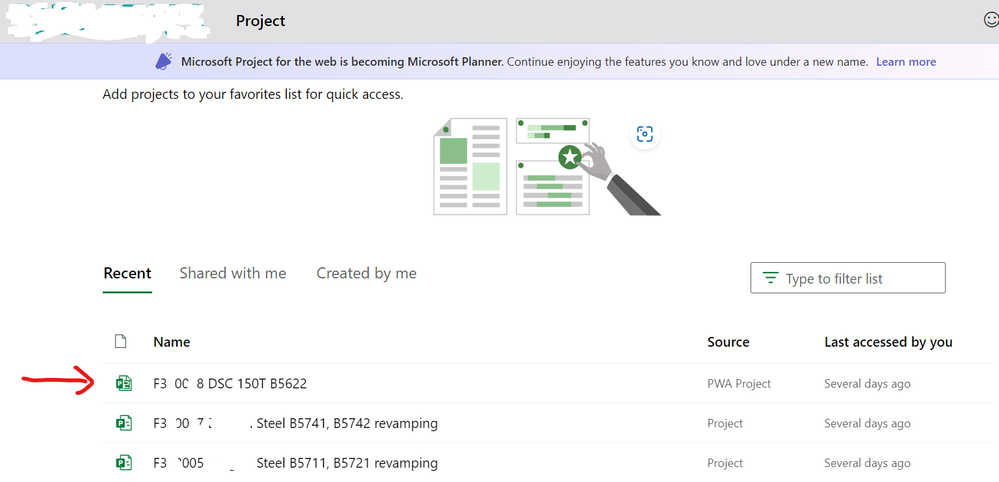This screenshot has width=999, height=482.
Task: Click the filter lines icon in filter box
Action: (771, 278)
